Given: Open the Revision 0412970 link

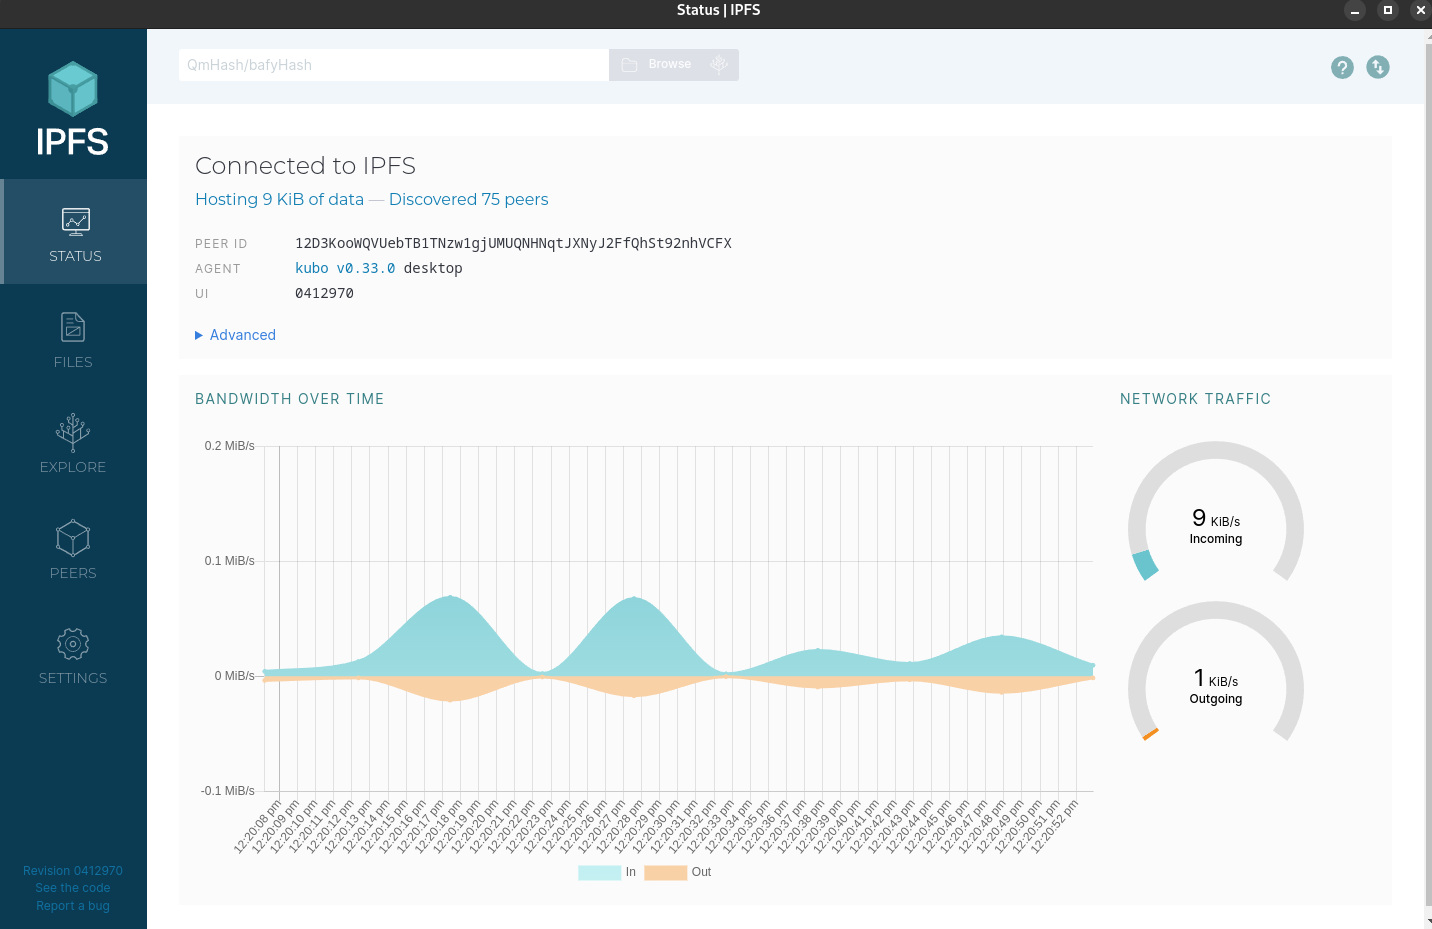Looking at the screenshot, I should pos(73,871).
